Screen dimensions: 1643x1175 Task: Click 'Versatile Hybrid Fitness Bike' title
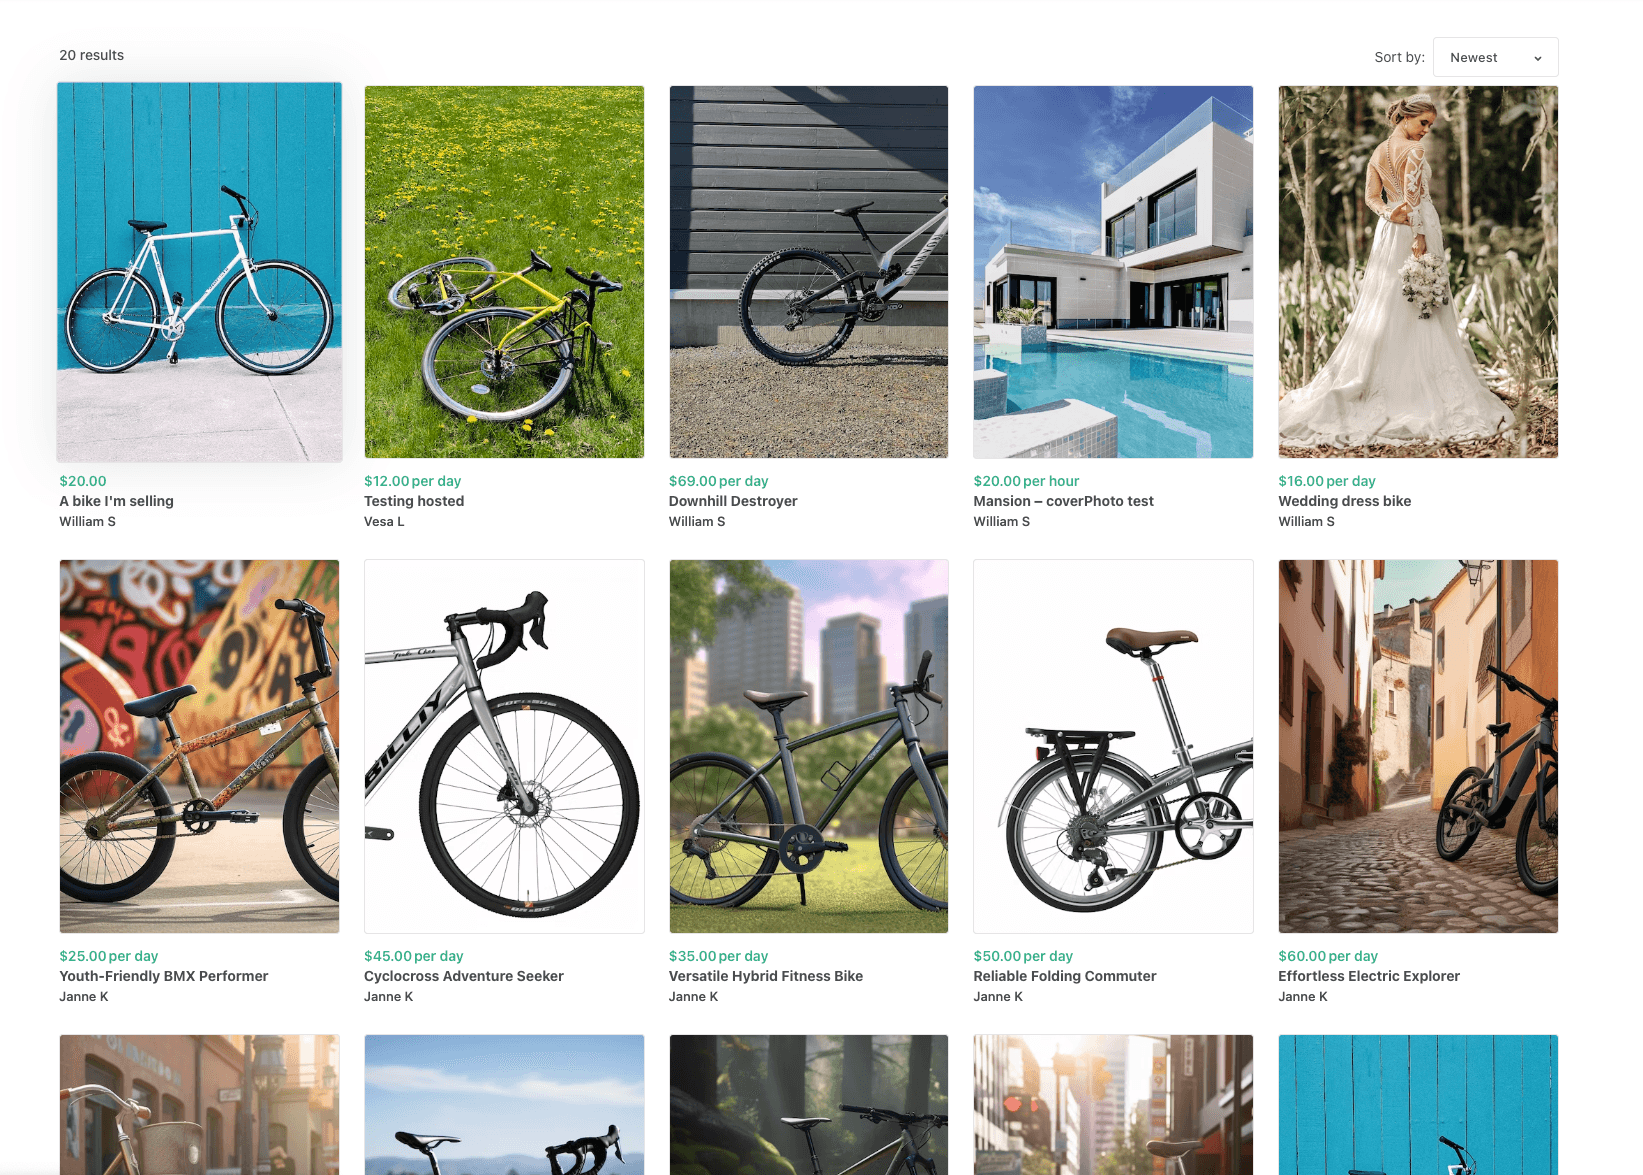click(x=766, y=976)
